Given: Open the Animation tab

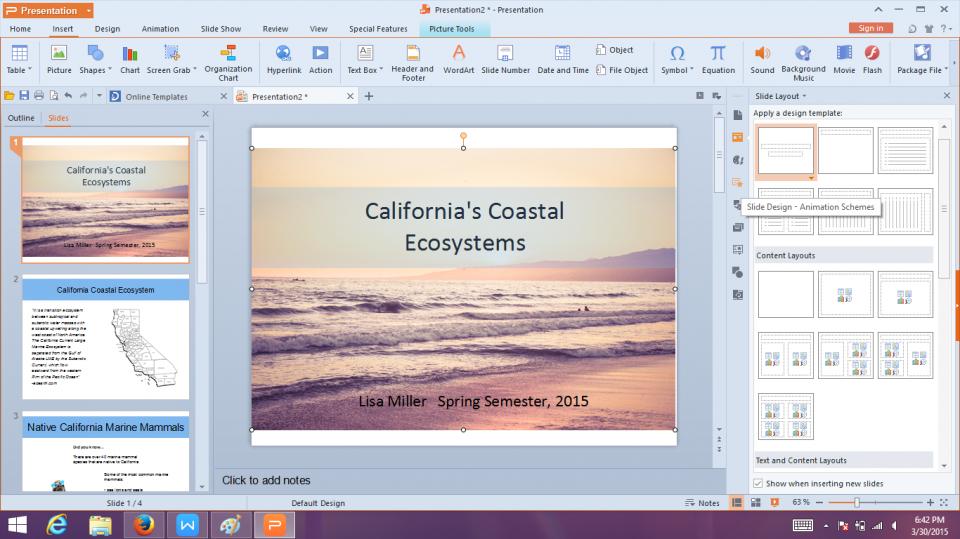Looking at the screenshot, I should click(160, 29).
